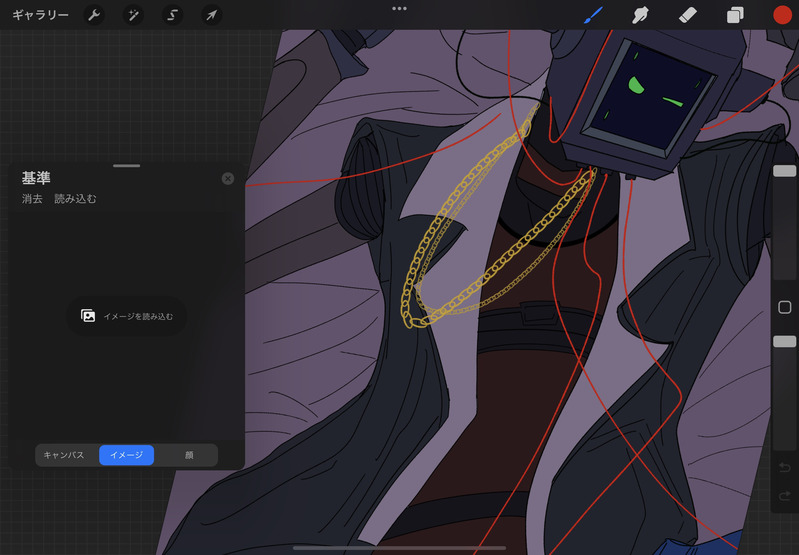
Task: Select the Eraser tool
Action: coord(687,15)
